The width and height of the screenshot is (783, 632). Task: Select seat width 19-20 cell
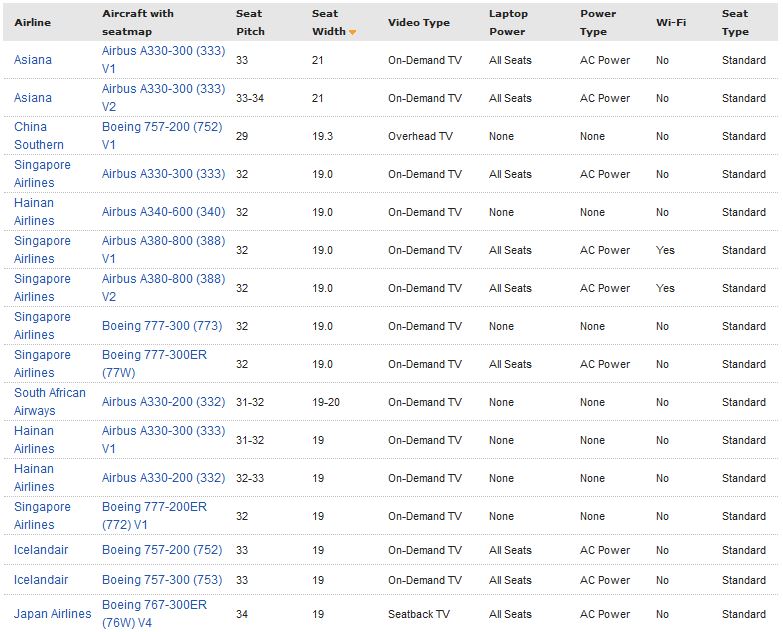pyautogui.click(x=326, y=402)
